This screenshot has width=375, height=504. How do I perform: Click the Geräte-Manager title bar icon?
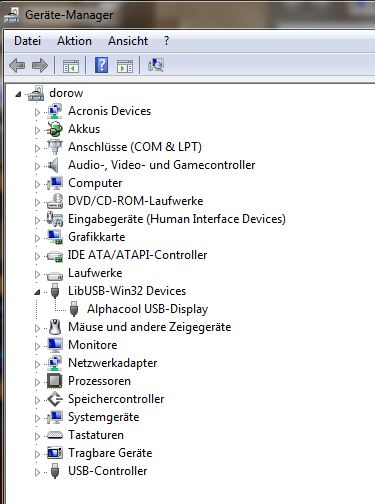coord(12,15)
